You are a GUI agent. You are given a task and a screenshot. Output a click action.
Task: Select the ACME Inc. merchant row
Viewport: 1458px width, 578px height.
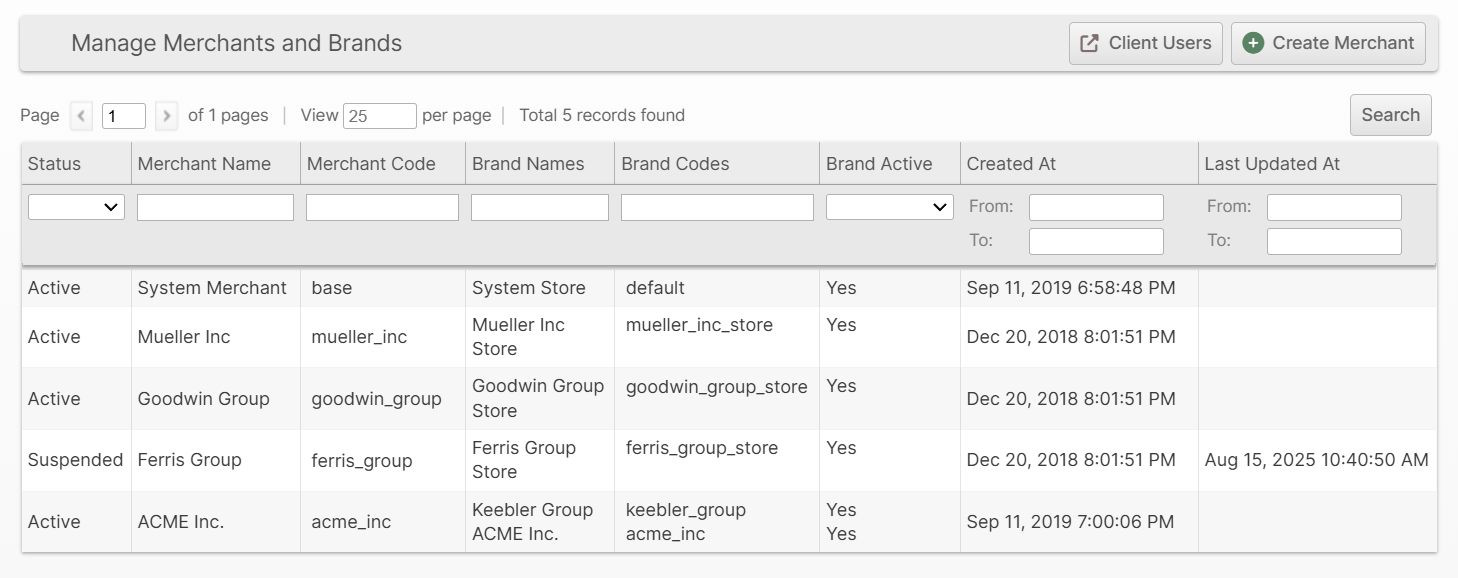[x=180, y=522]
